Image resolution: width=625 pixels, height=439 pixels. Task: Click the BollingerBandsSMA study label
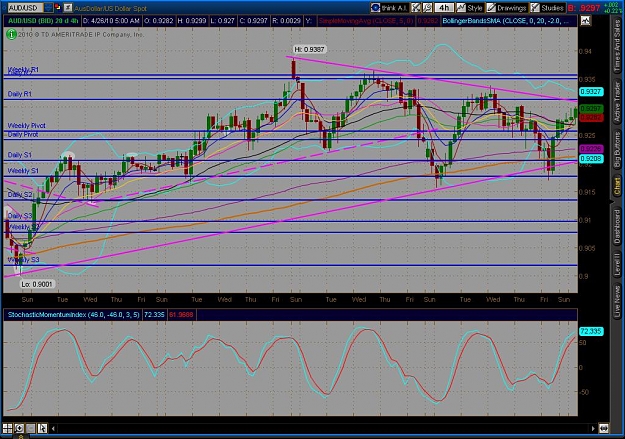coord(505,21)
